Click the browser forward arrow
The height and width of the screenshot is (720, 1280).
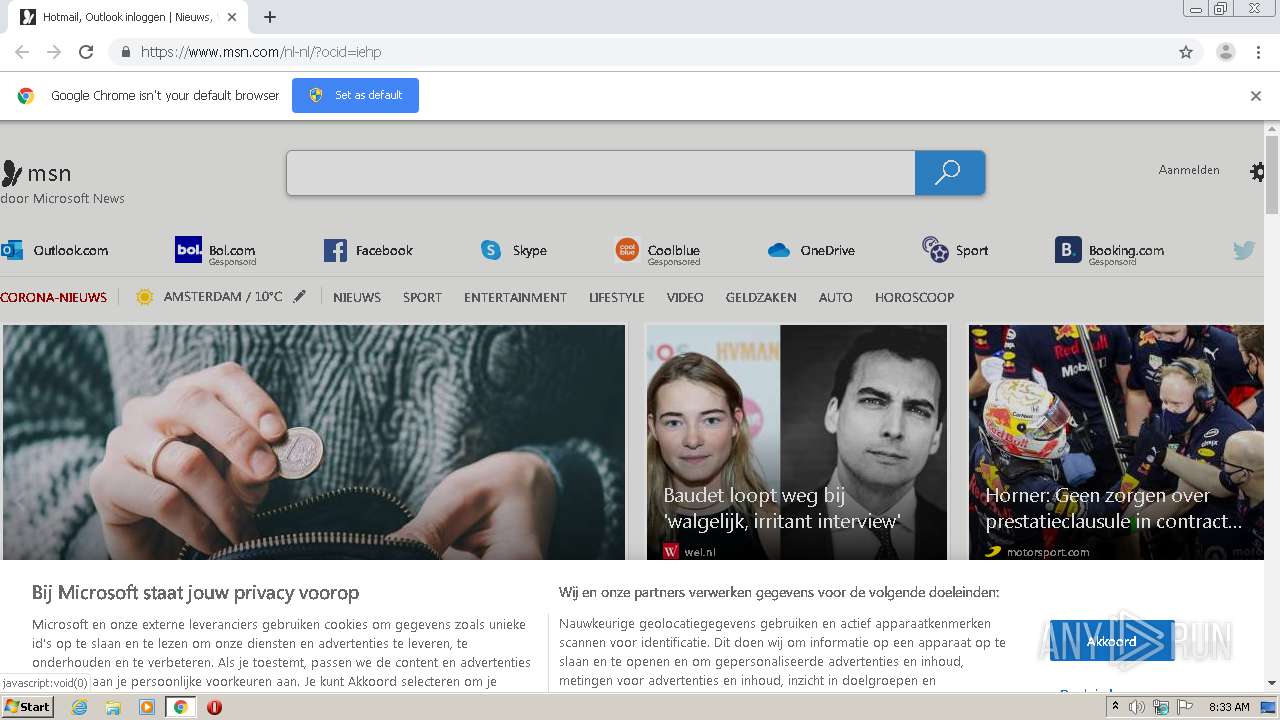(x=54, y=52)
